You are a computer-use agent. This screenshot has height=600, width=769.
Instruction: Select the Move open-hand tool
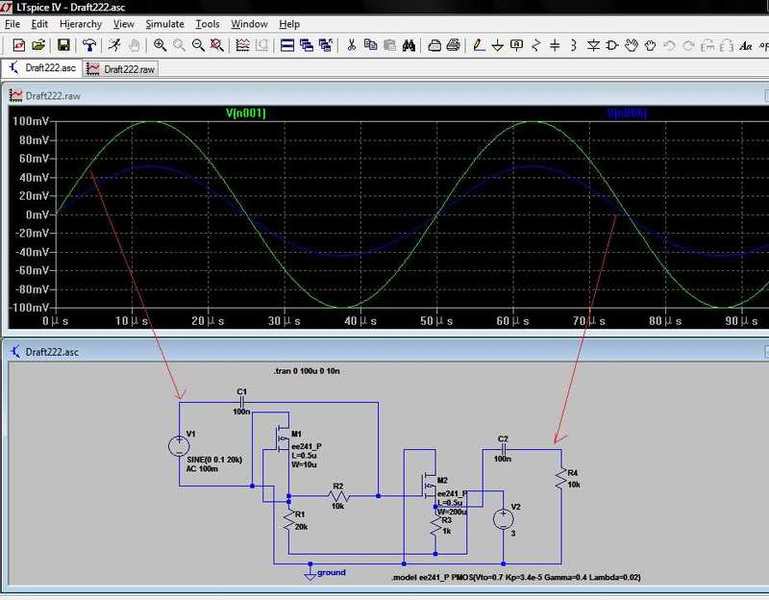pos(632,46)
